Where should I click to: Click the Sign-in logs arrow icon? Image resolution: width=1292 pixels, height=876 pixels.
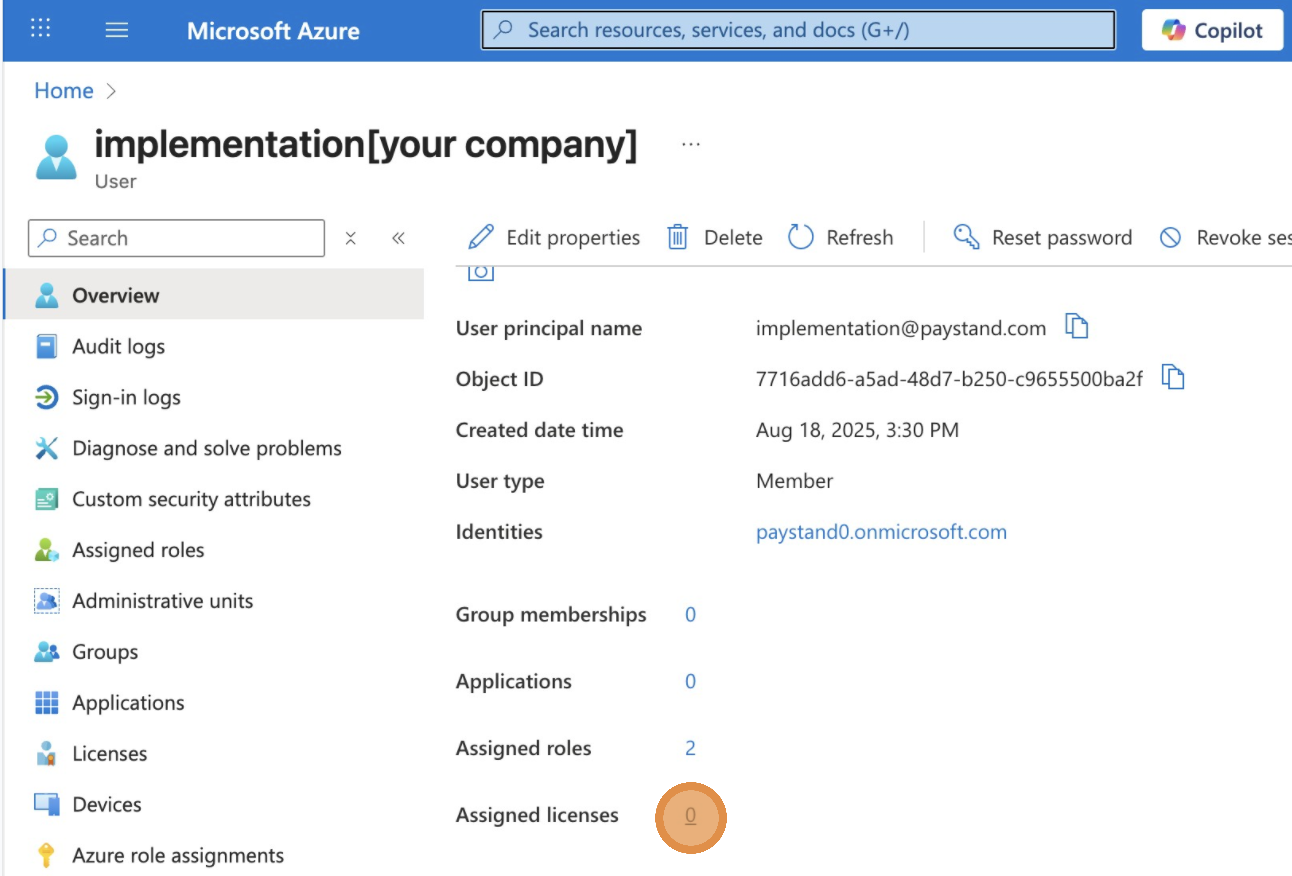point(46,398)
